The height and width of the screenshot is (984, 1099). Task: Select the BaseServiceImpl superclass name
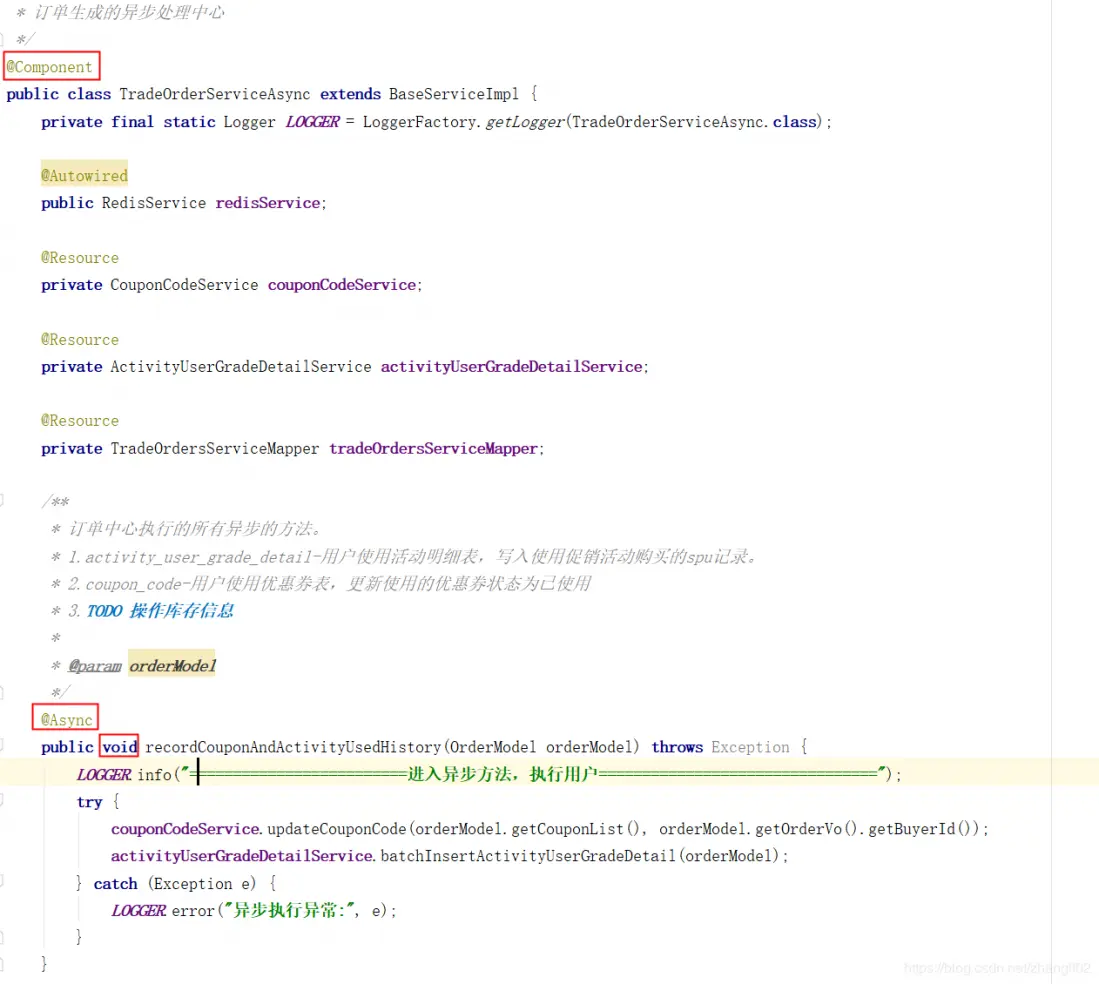(453, 94)
